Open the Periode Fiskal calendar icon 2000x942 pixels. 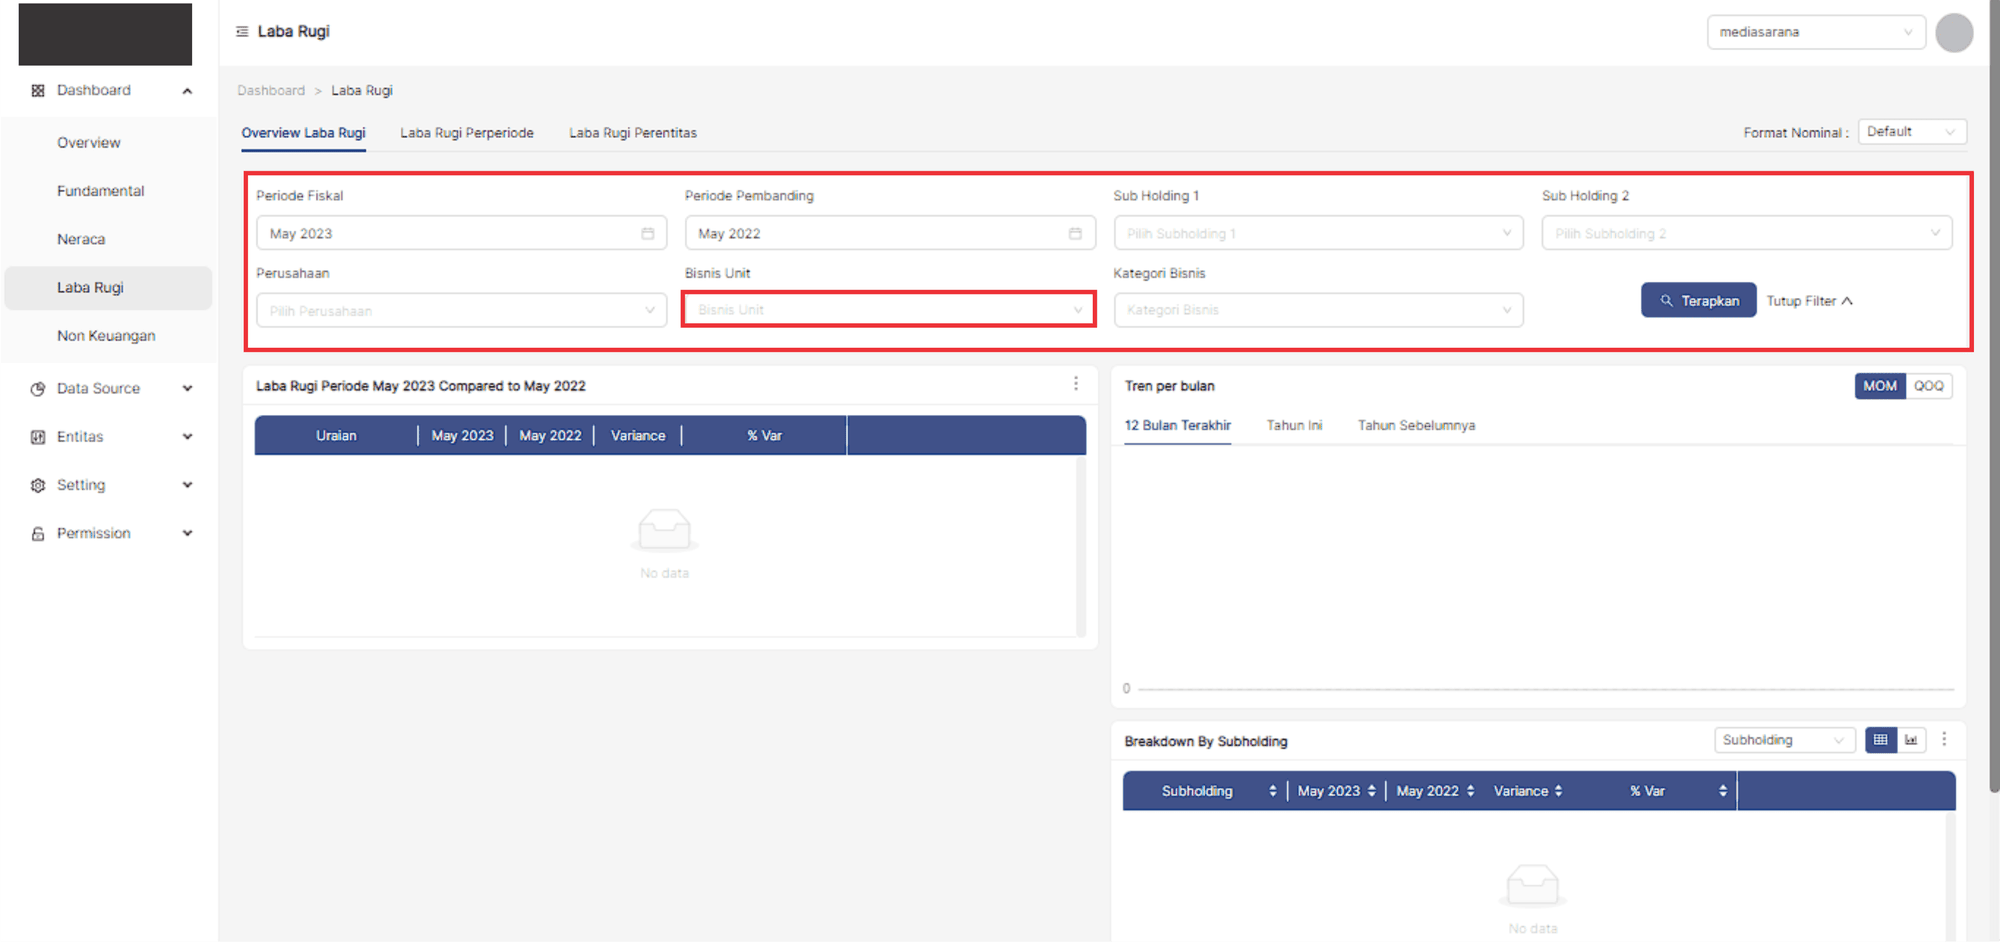pos(648,234)
